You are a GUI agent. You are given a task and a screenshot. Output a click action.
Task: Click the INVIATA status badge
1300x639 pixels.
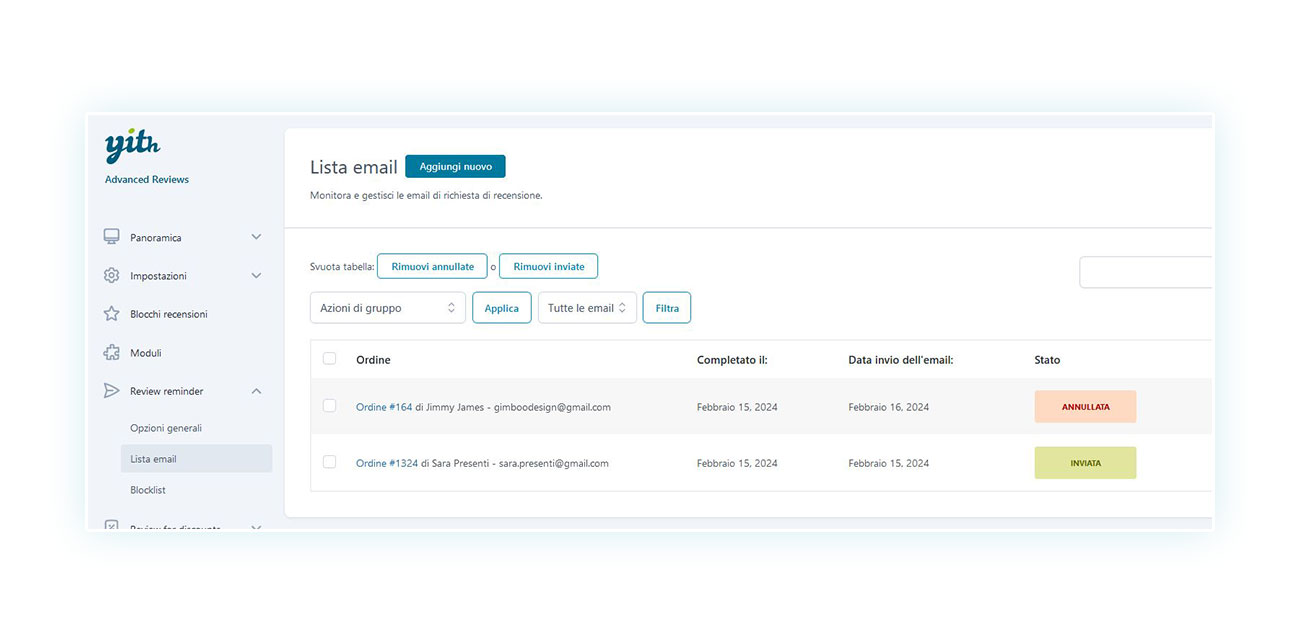tap(1085, 463)
